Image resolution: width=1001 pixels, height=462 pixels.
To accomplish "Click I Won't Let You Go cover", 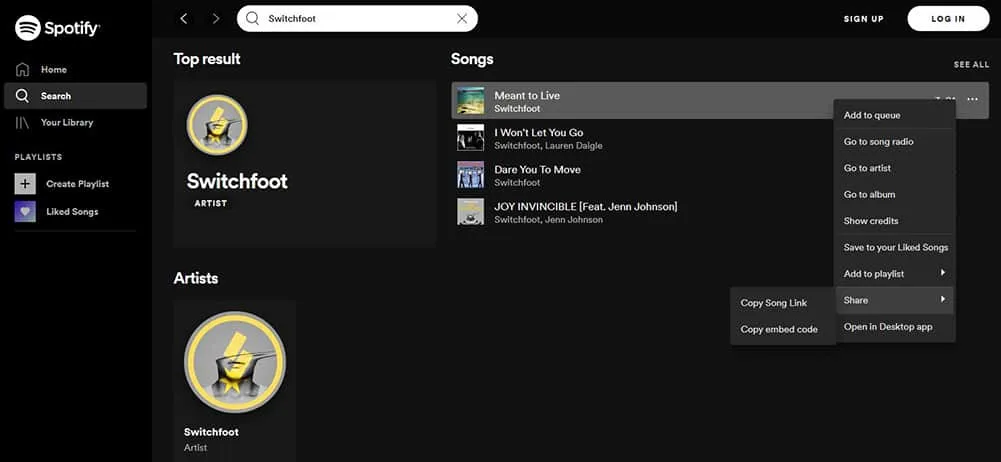I will (470, 138).
